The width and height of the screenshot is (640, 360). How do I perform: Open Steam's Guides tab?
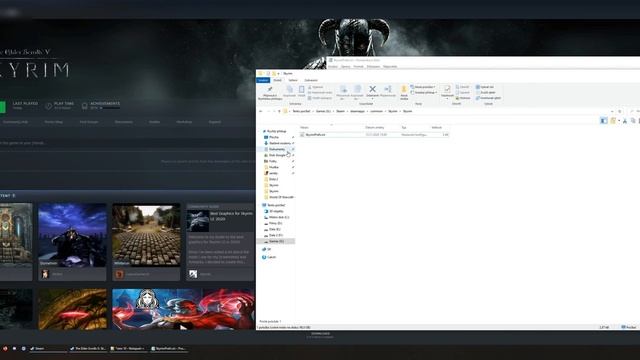click(x=154, y=122)
